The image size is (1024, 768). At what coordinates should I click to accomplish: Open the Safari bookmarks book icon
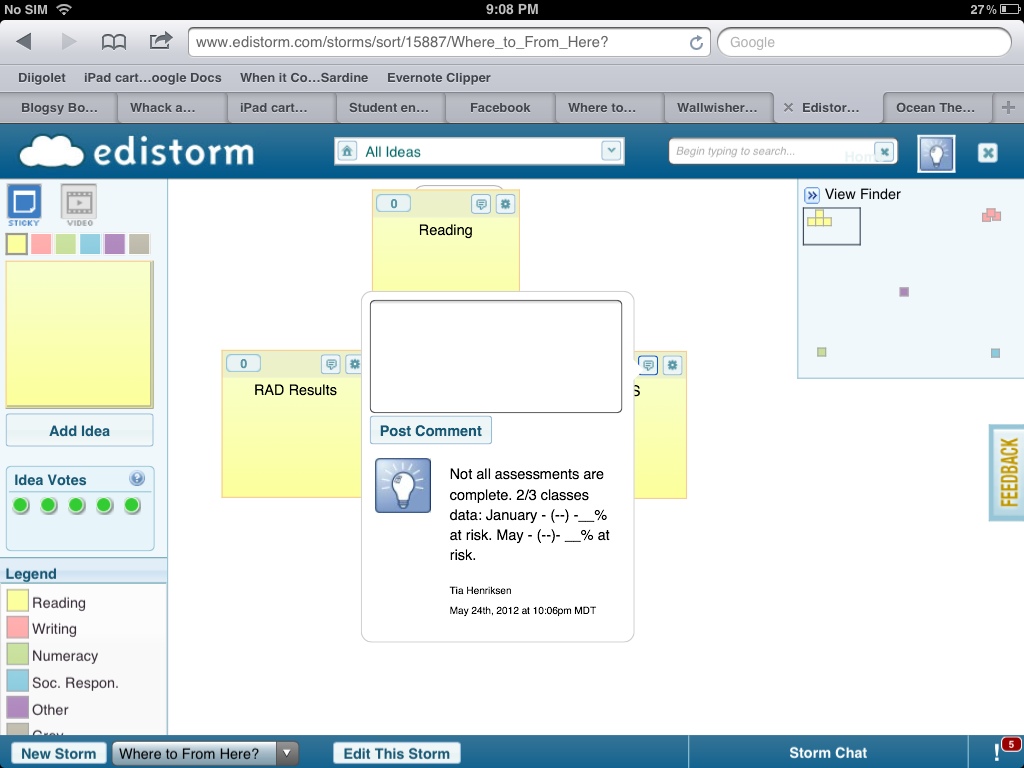pos(114,42)
